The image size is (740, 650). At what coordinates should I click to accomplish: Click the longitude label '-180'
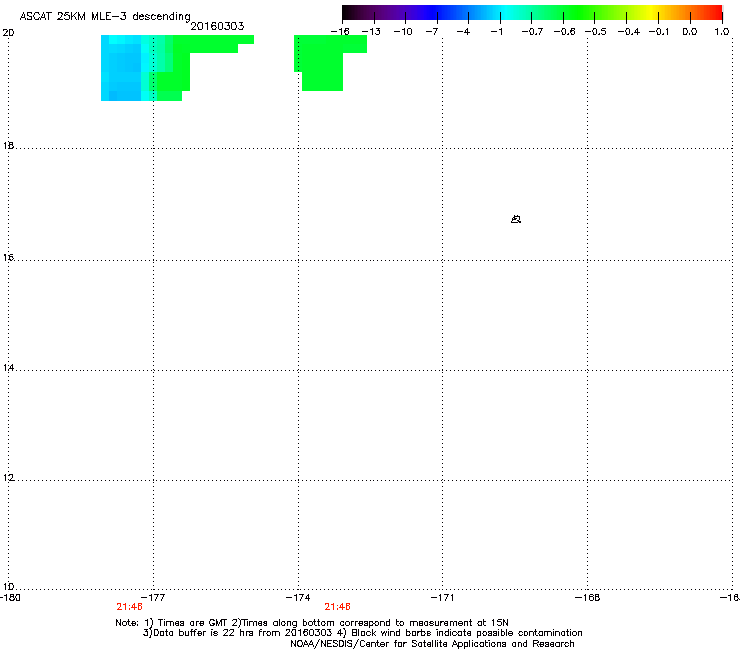click(x=10, y=598)
